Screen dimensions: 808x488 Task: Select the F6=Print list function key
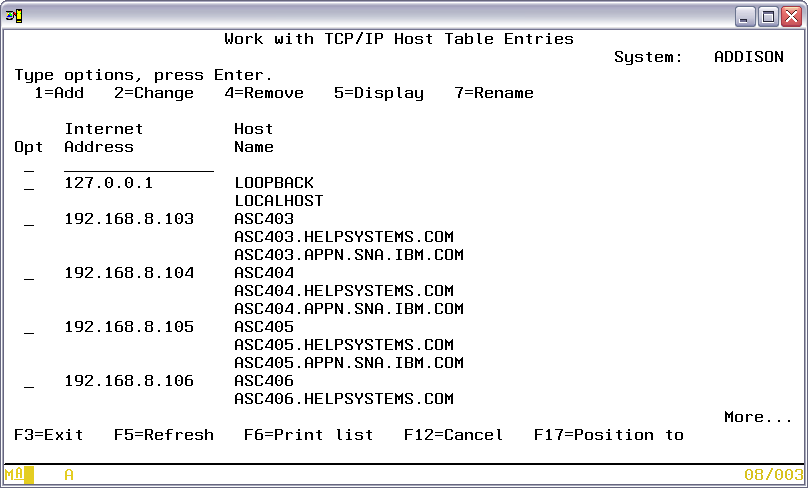point(308,435)
